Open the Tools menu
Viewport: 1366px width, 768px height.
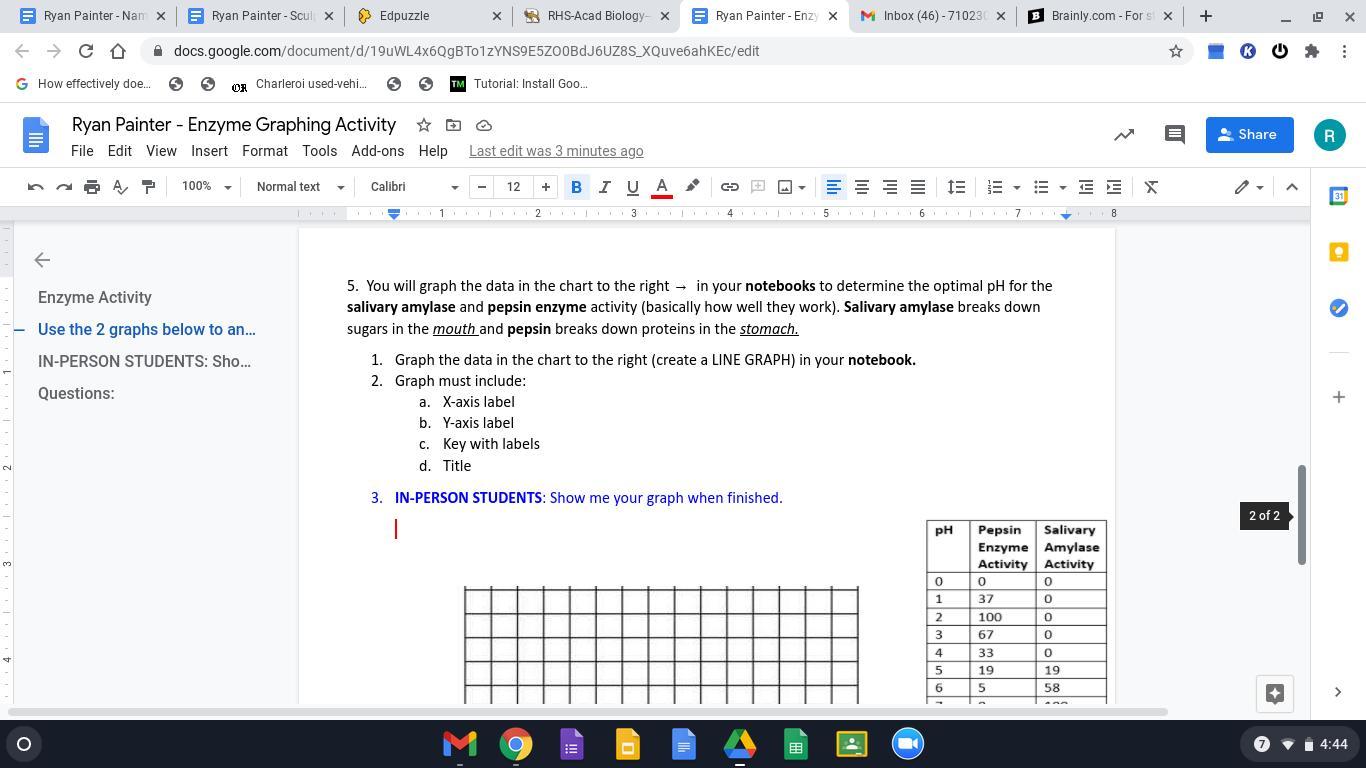coord(319,151)
